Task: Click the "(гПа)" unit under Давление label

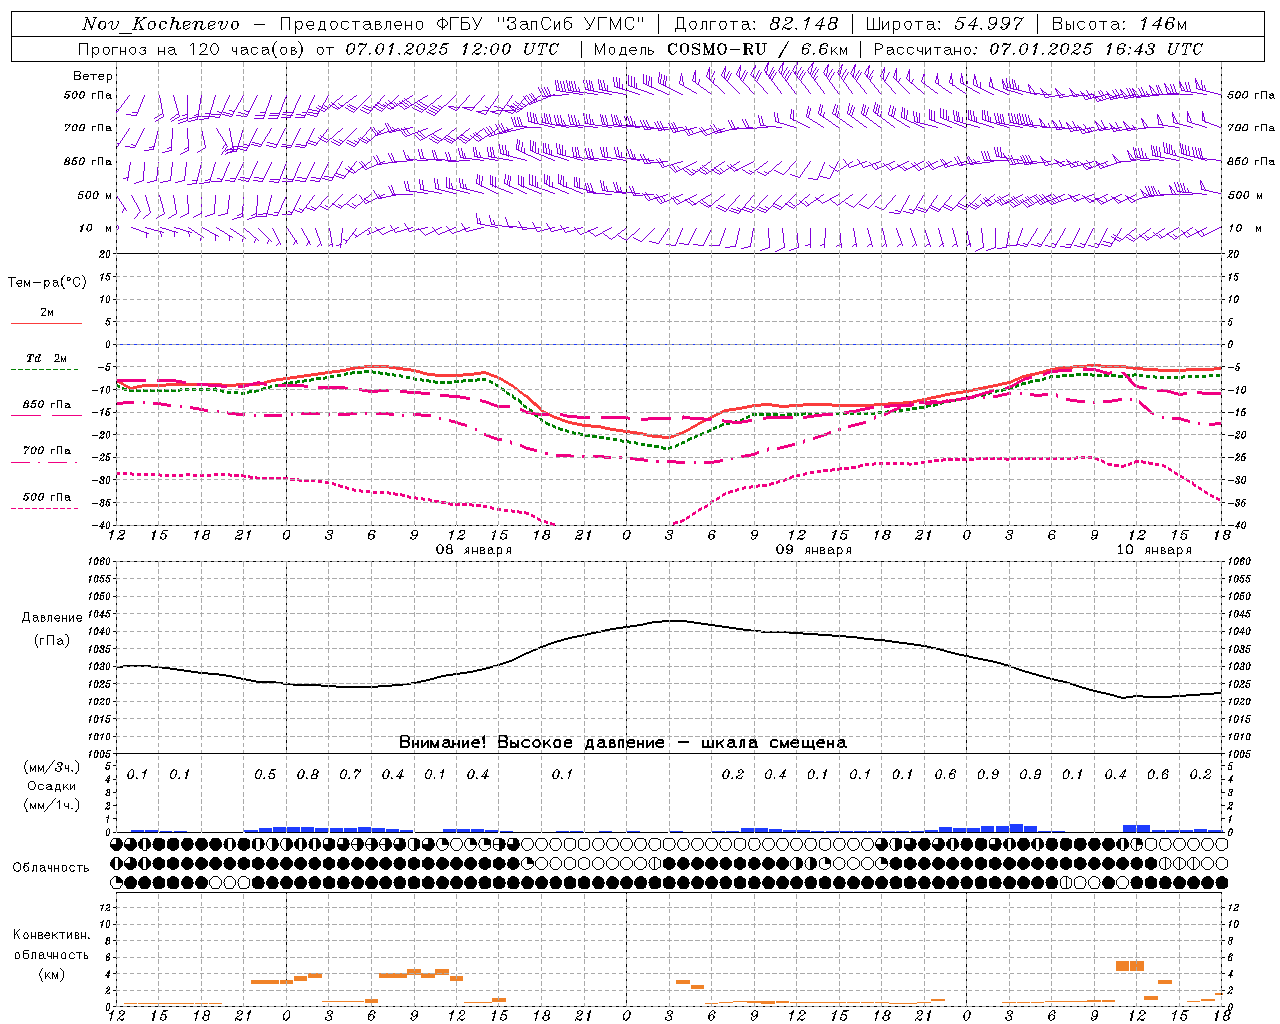Action: (52, 640)
